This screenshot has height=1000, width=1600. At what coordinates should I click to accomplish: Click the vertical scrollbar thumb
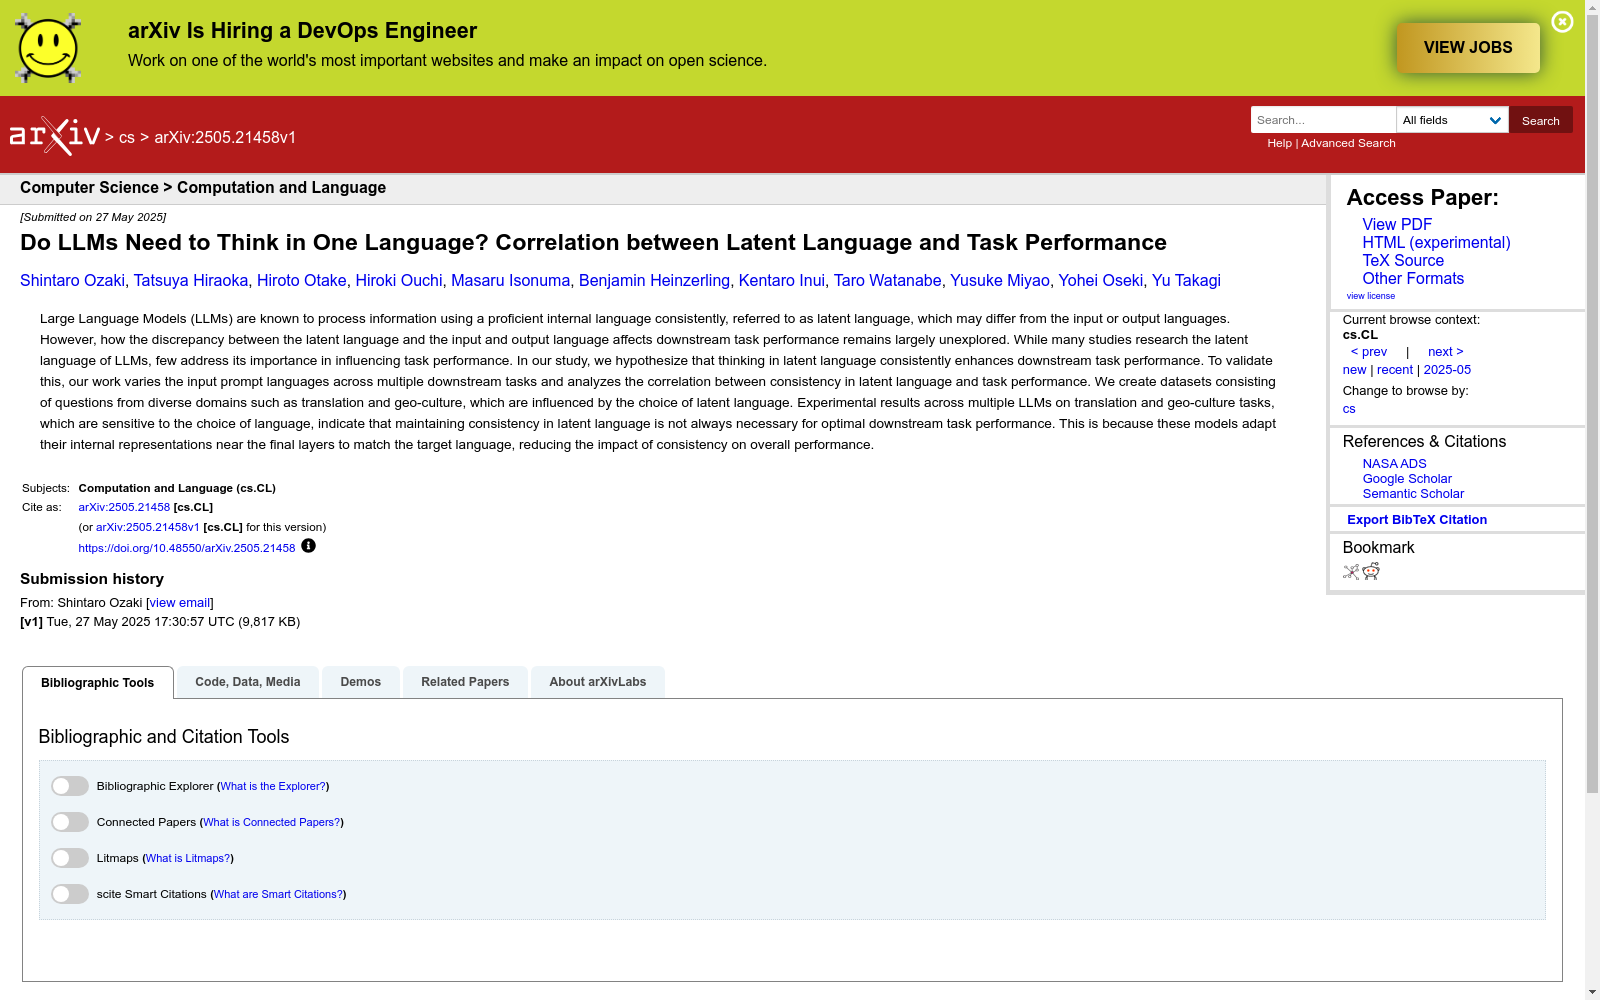click(1592, 405)
